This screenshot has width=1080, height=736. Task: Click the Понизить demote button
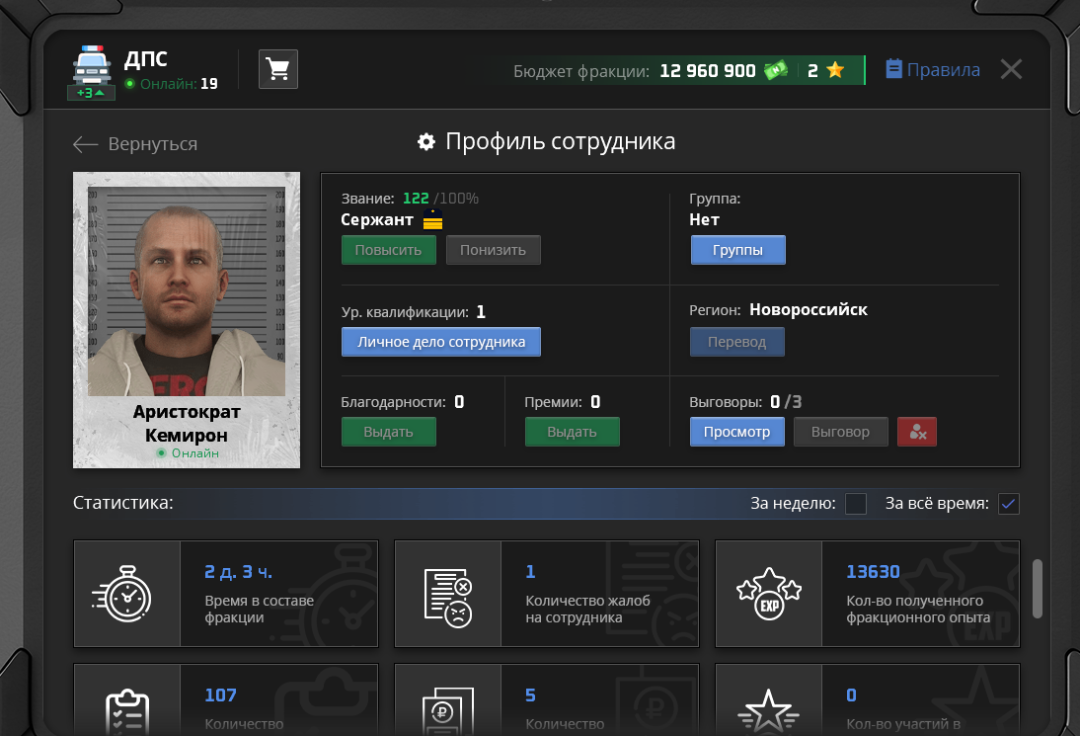click(x=493, y=250)
